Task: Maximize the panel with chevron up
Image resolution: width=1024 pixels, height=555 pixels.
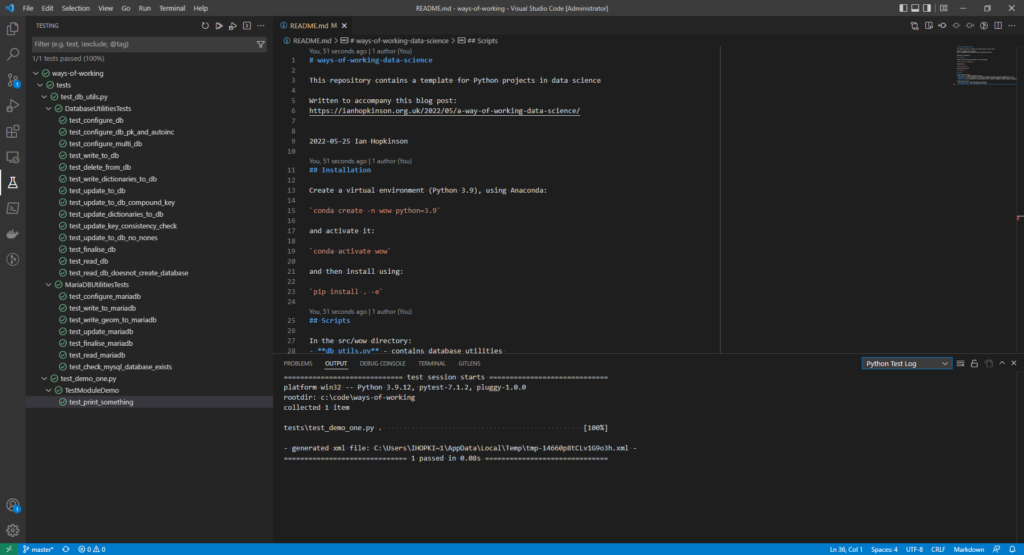Action: click(x=1002, y=364)
